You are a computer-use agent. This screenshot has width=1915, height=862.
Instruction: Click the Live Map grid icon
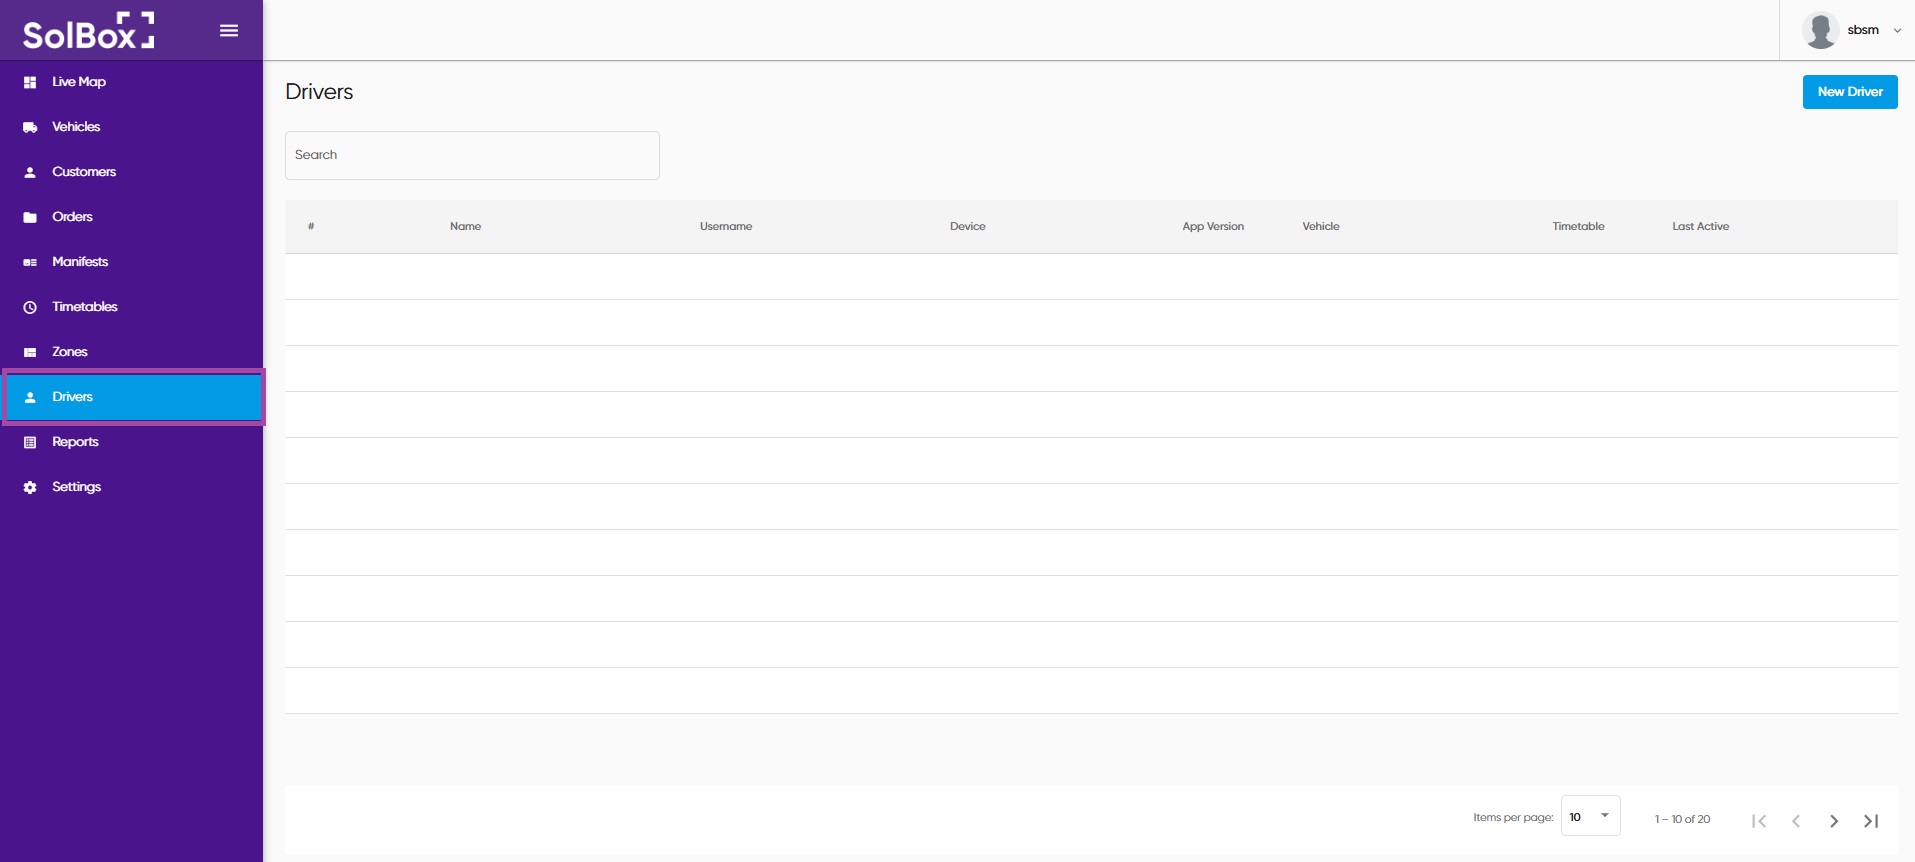tap(30, 82)
